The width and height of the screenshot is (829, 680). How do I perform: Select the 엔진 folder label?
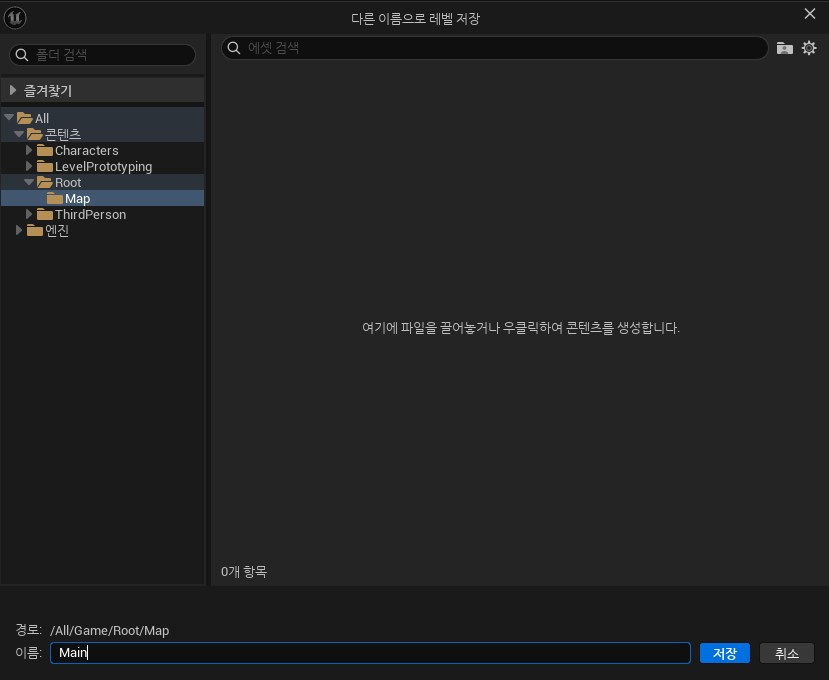57,231
